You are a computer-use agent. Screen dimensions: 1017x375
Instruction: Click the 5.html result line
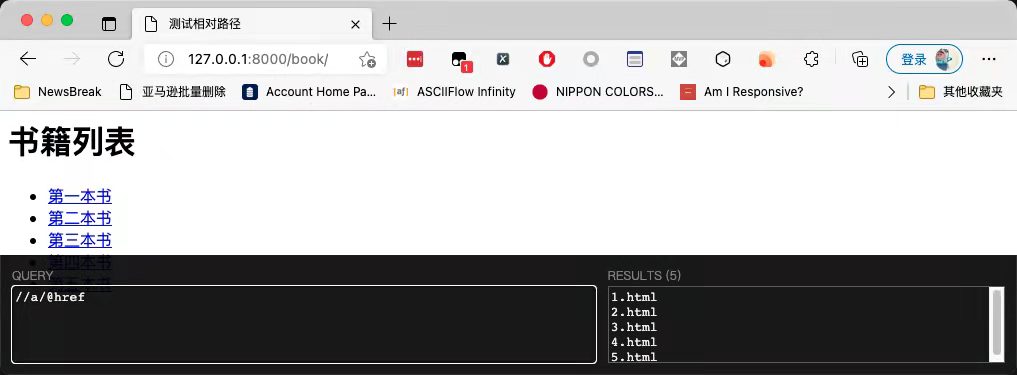(x=634, y=357)
